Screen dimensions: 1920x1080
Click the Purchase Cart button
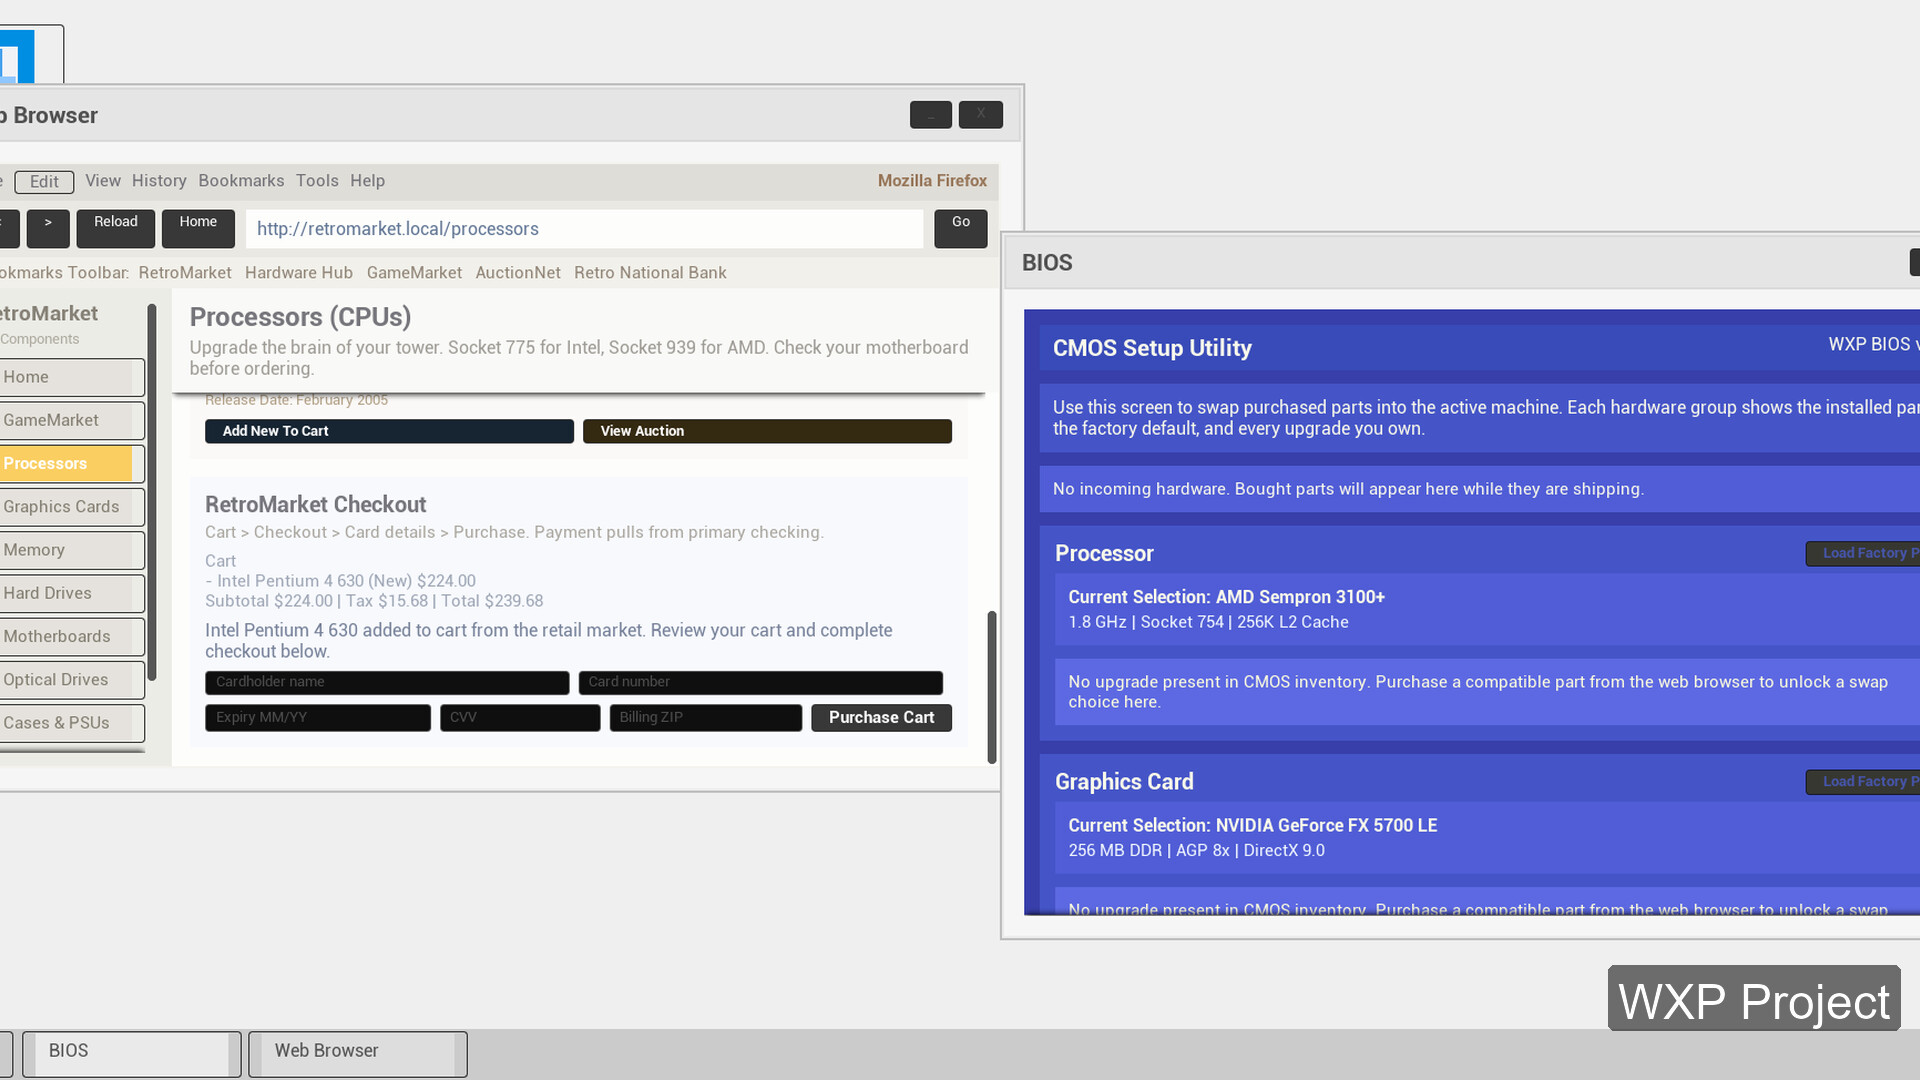click(x=881, y=718)
